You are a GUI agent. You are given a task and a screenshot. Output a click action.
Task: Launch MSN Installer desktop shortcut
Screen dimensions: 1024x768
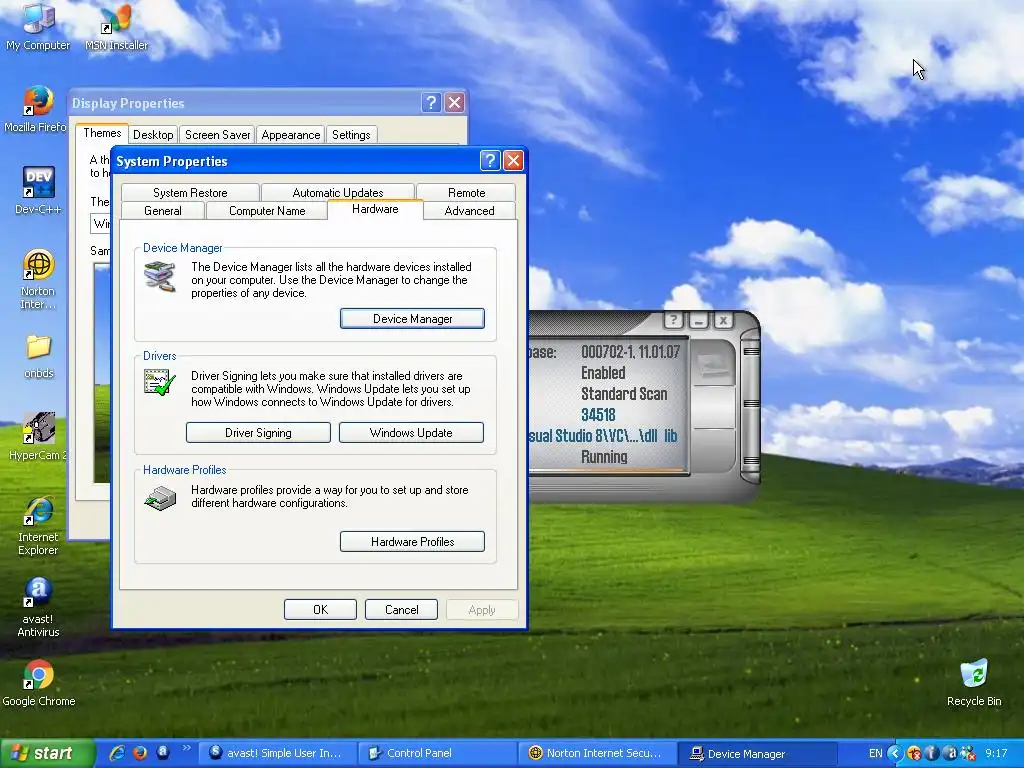point(116,26)
